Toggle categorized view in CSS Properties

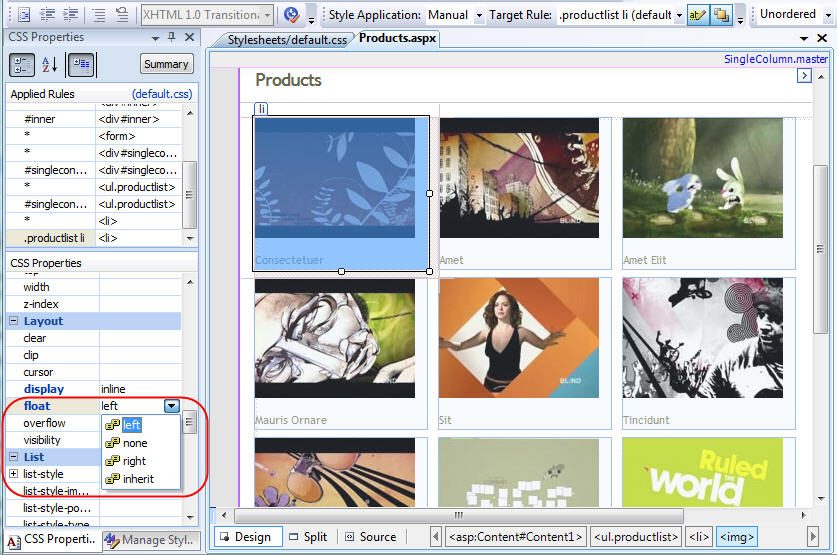(22, 65)
